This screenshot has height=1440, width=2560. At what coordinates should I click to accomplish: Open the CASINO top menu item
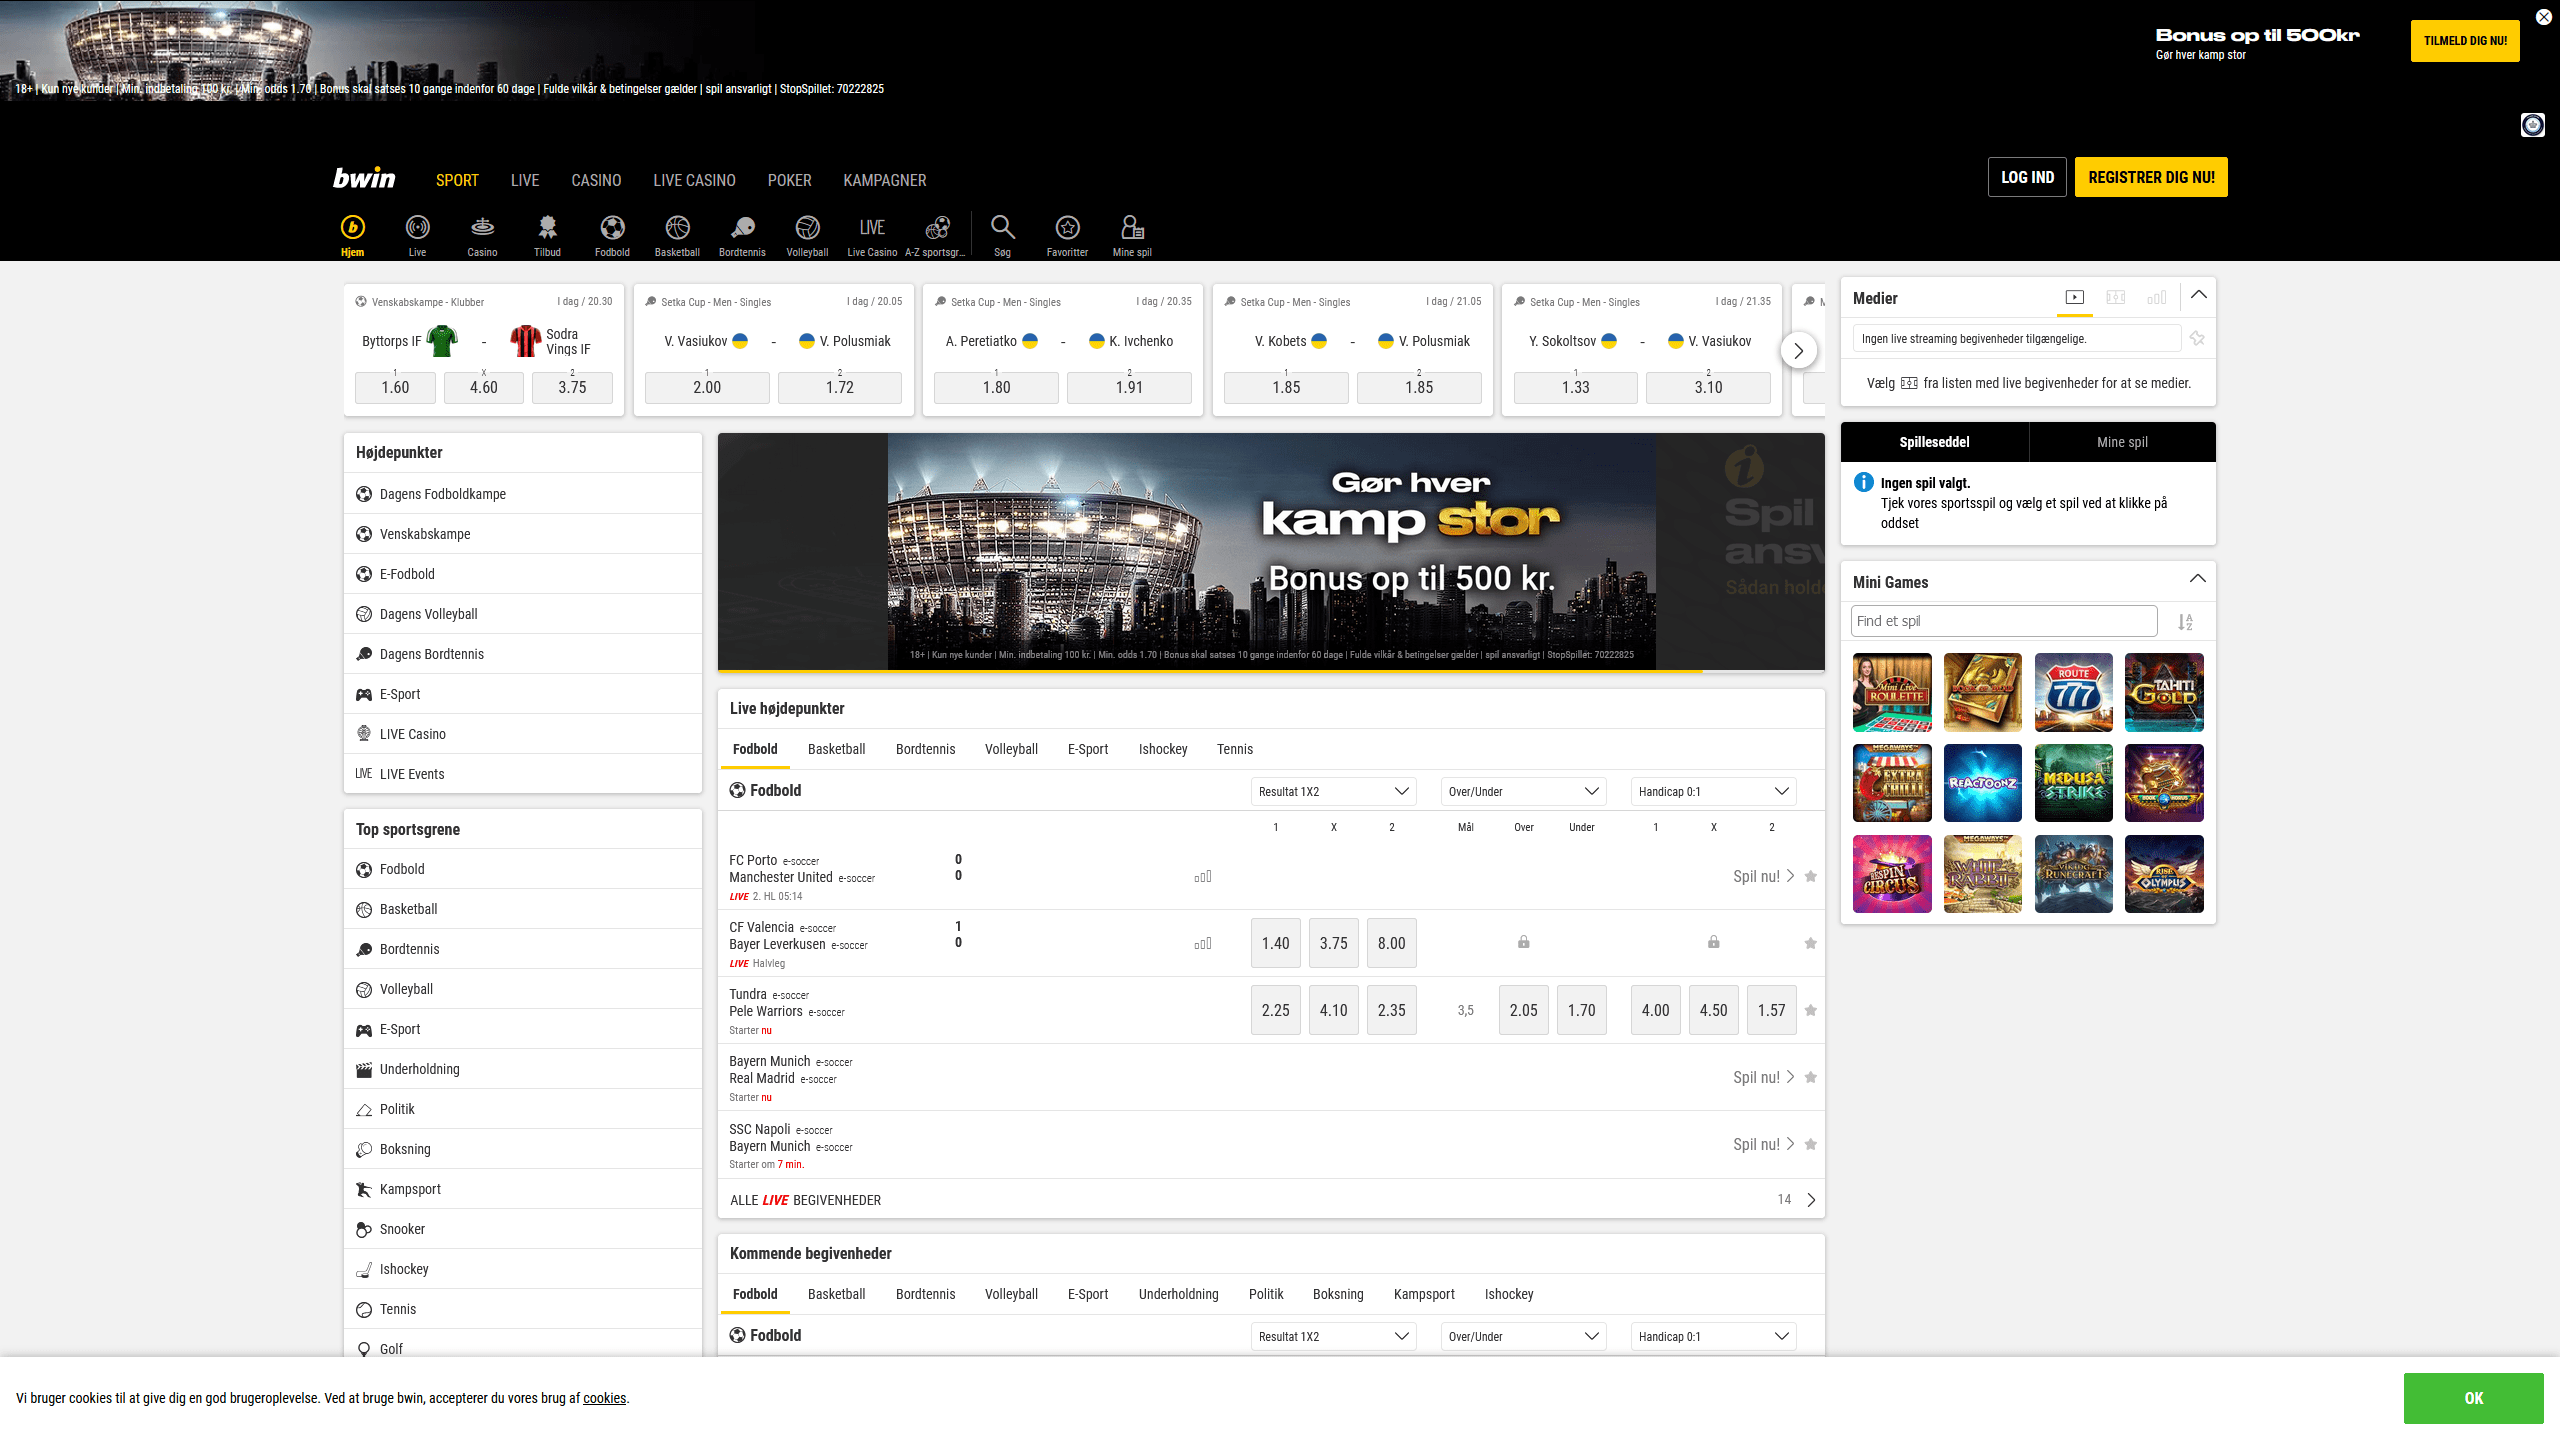[596, 180]
